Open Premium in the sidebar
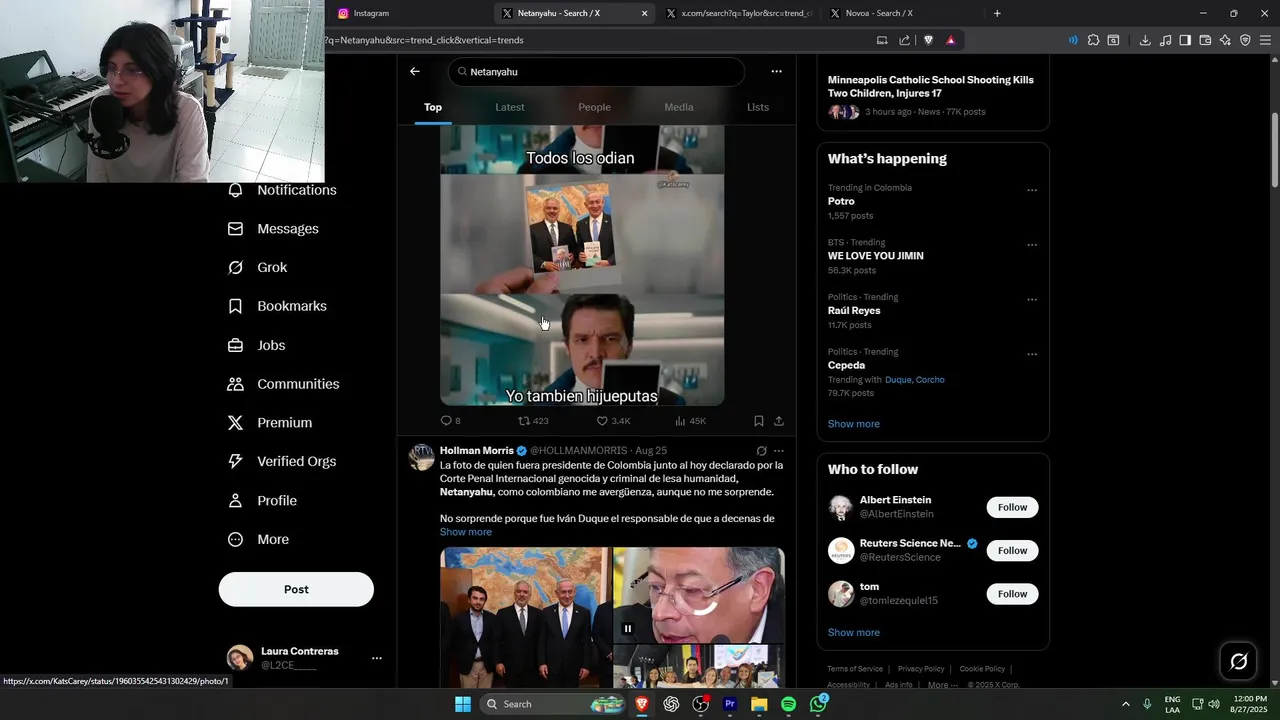Screen dimensions: 1280x720 (270, 423)
